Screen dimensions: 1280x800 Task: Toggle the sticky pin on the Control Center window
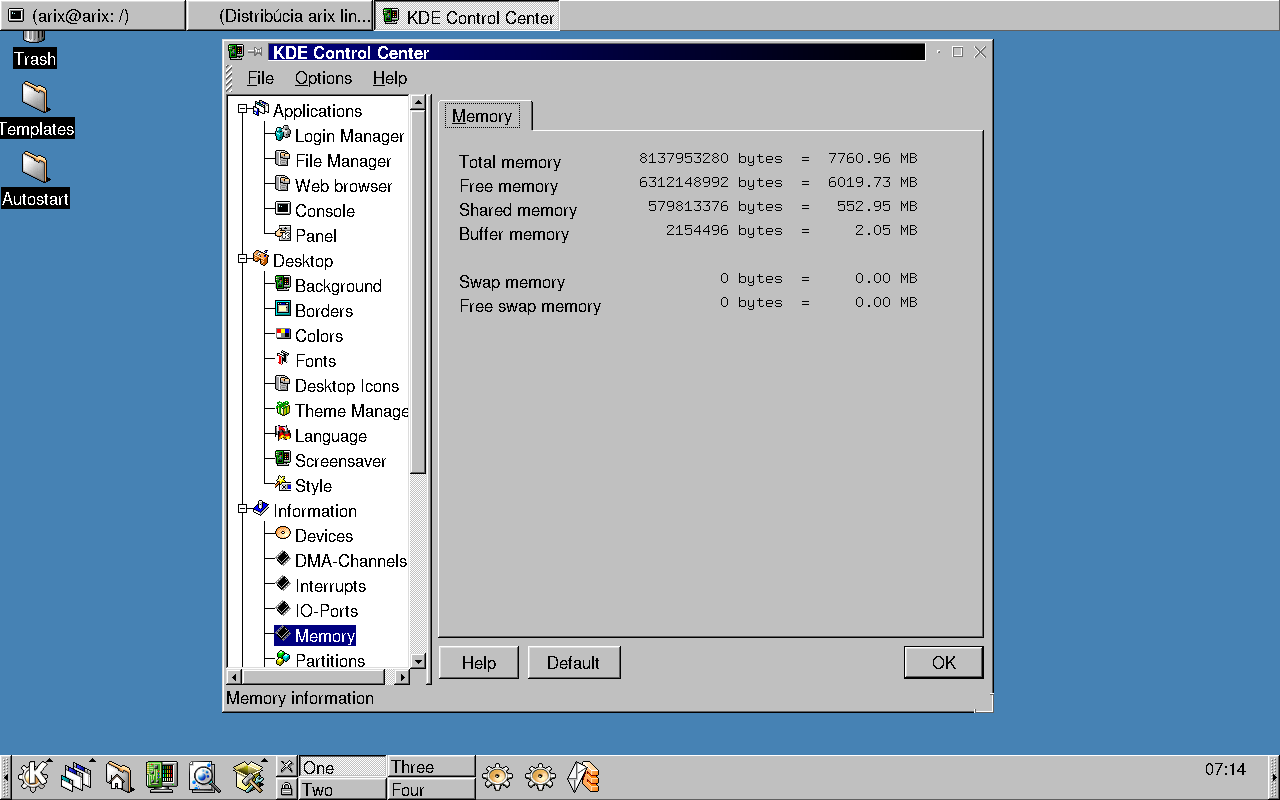[x=257, y=52]
